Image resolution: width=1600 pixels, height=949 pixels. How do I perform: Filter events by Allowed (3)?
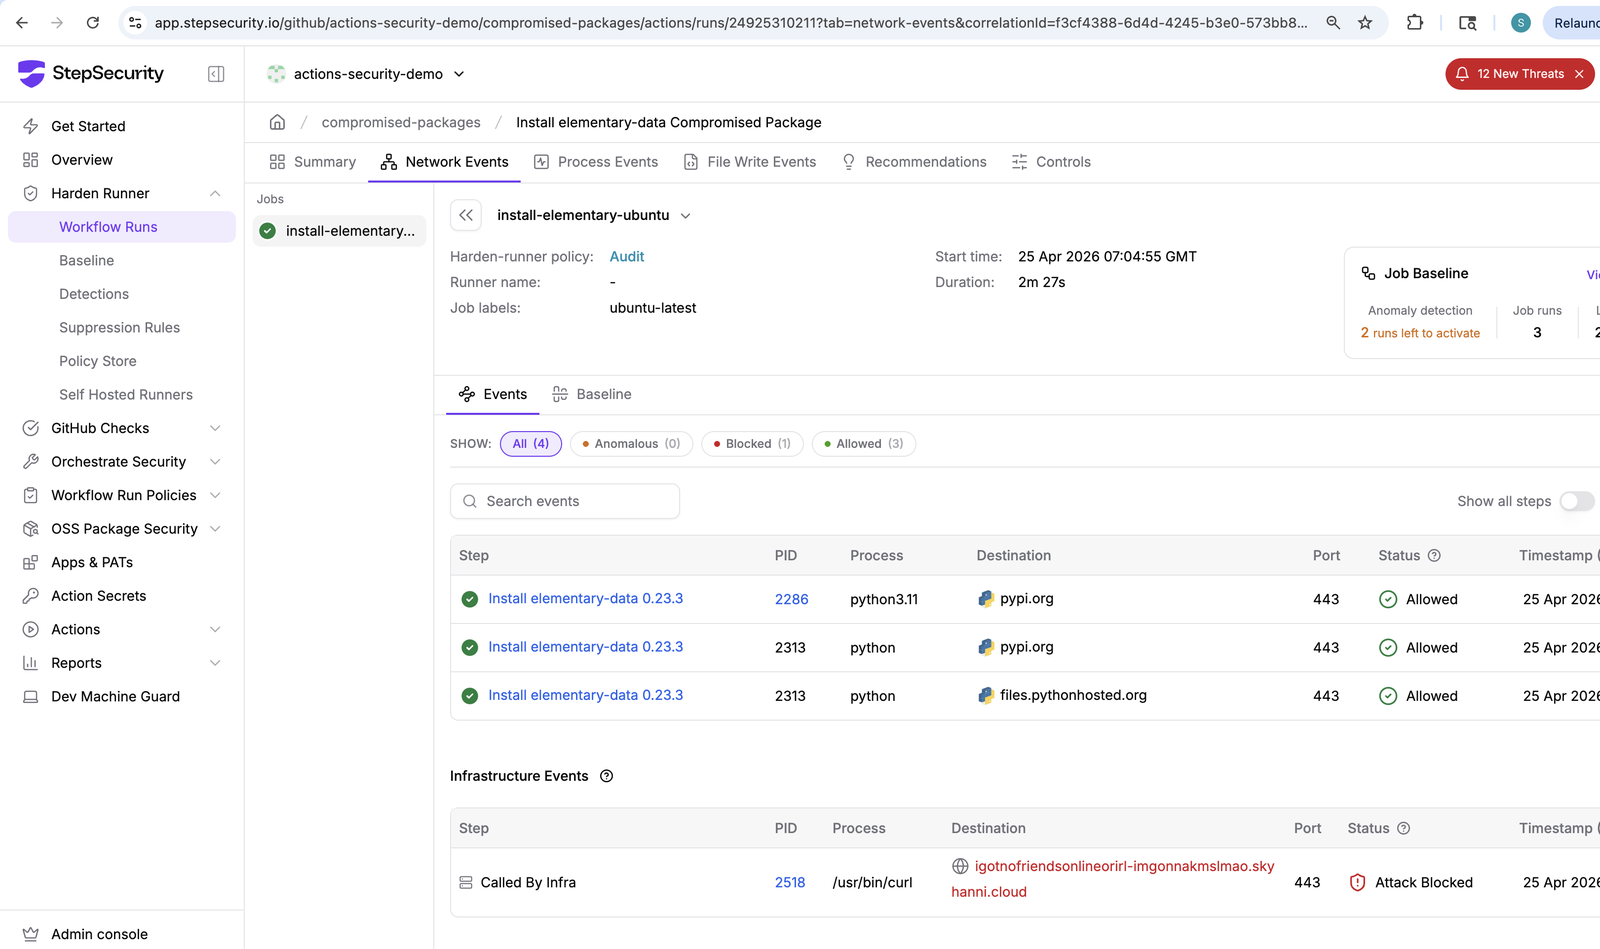click(864, 444)
